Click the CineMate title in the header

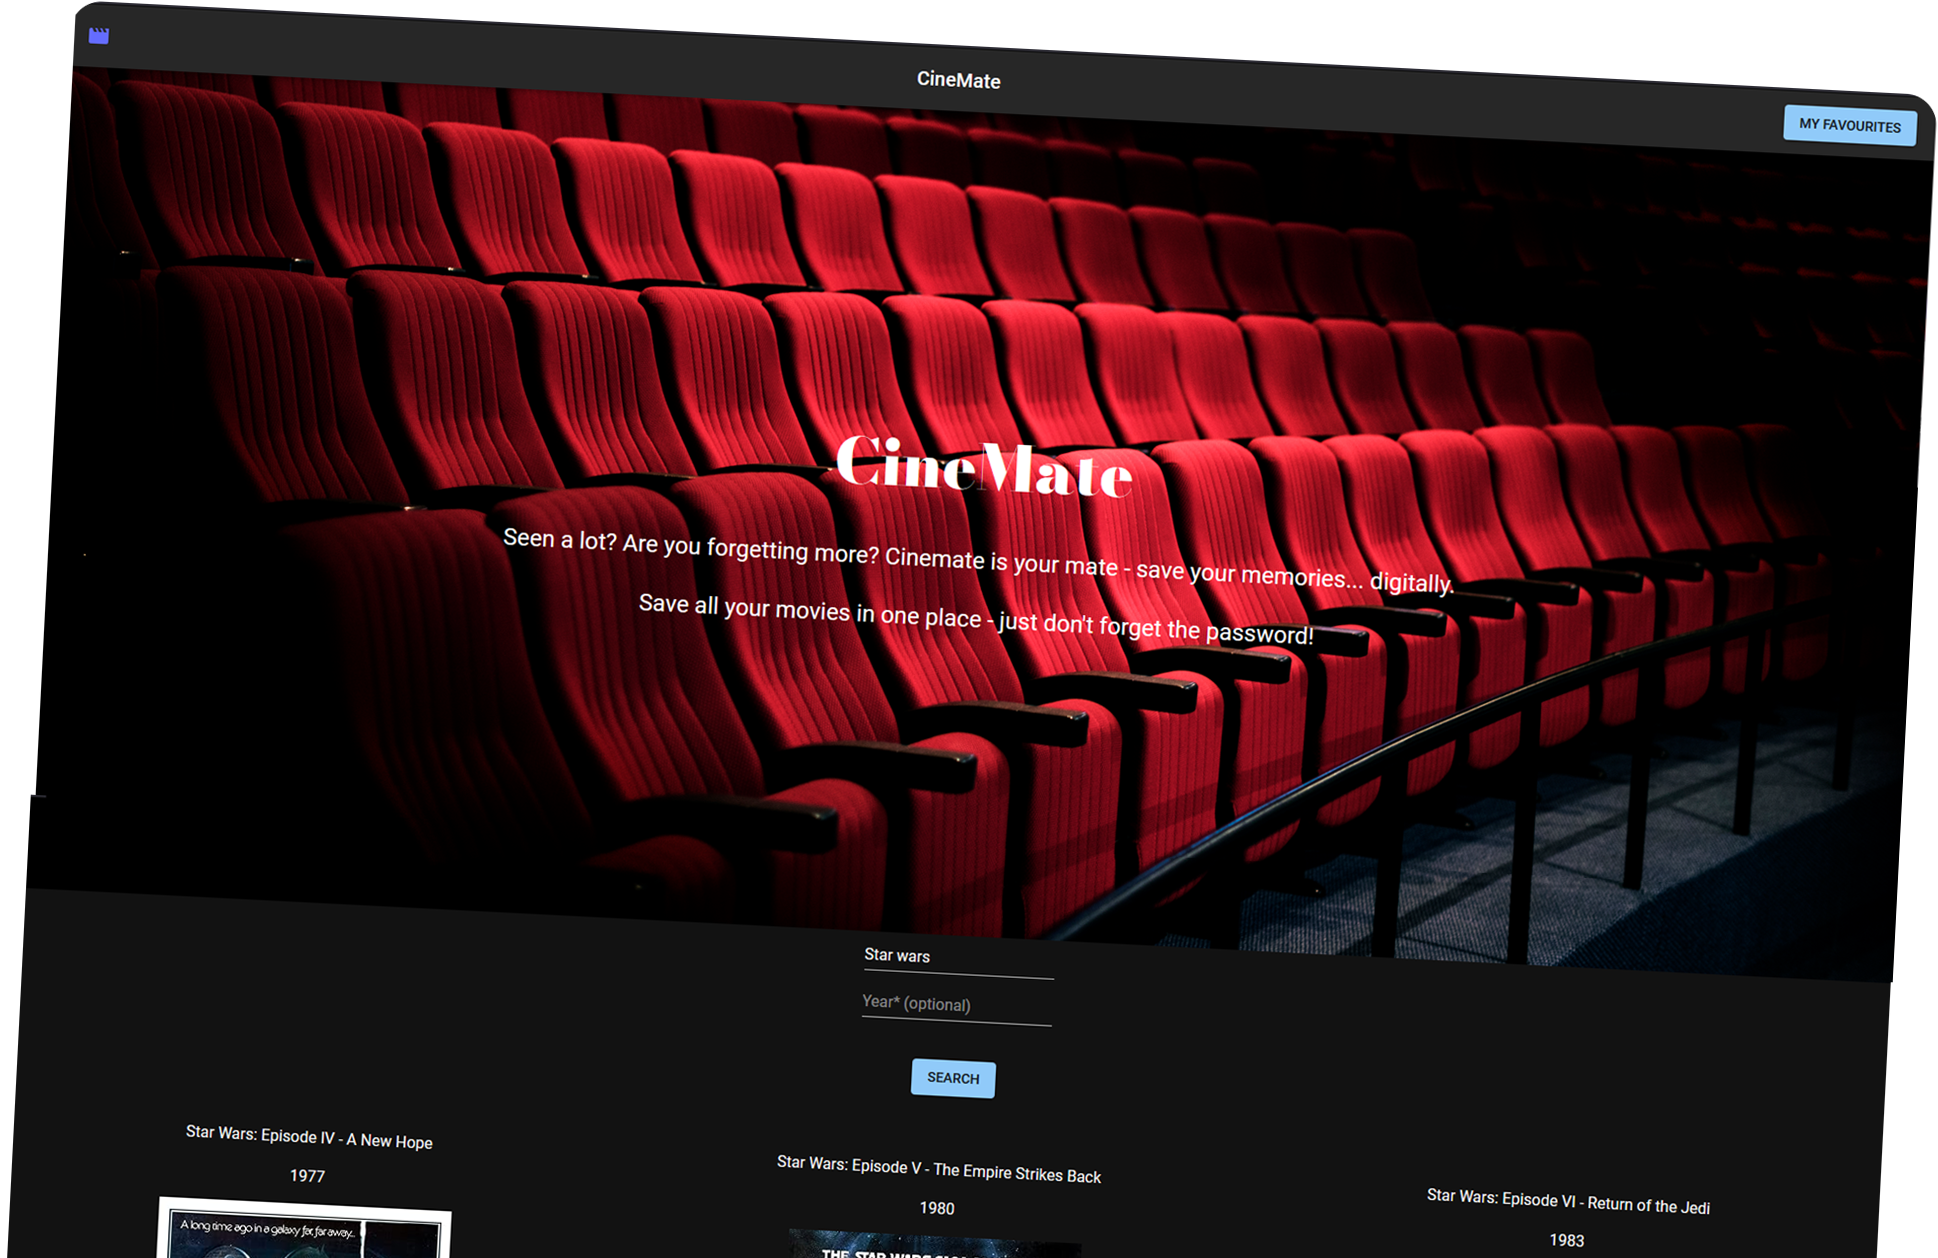click(958, 80)
